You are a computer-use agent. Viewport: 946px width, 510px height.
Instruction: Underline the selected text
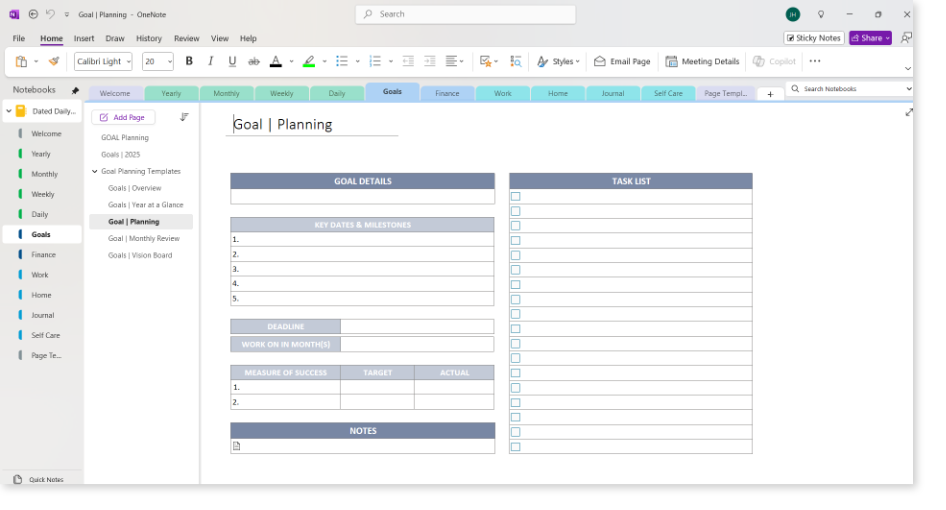pos(232,61)
